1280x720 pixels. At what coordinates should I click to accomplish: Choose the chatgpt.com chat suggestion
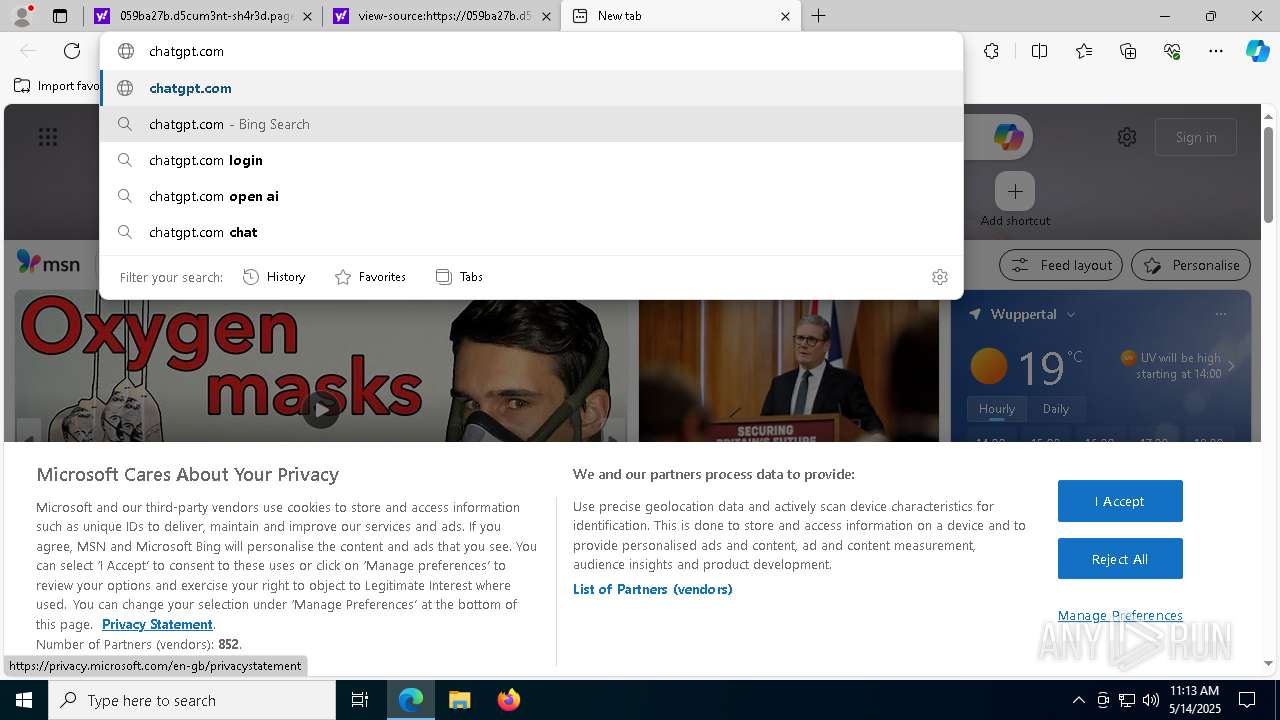[x=531, y=232]
